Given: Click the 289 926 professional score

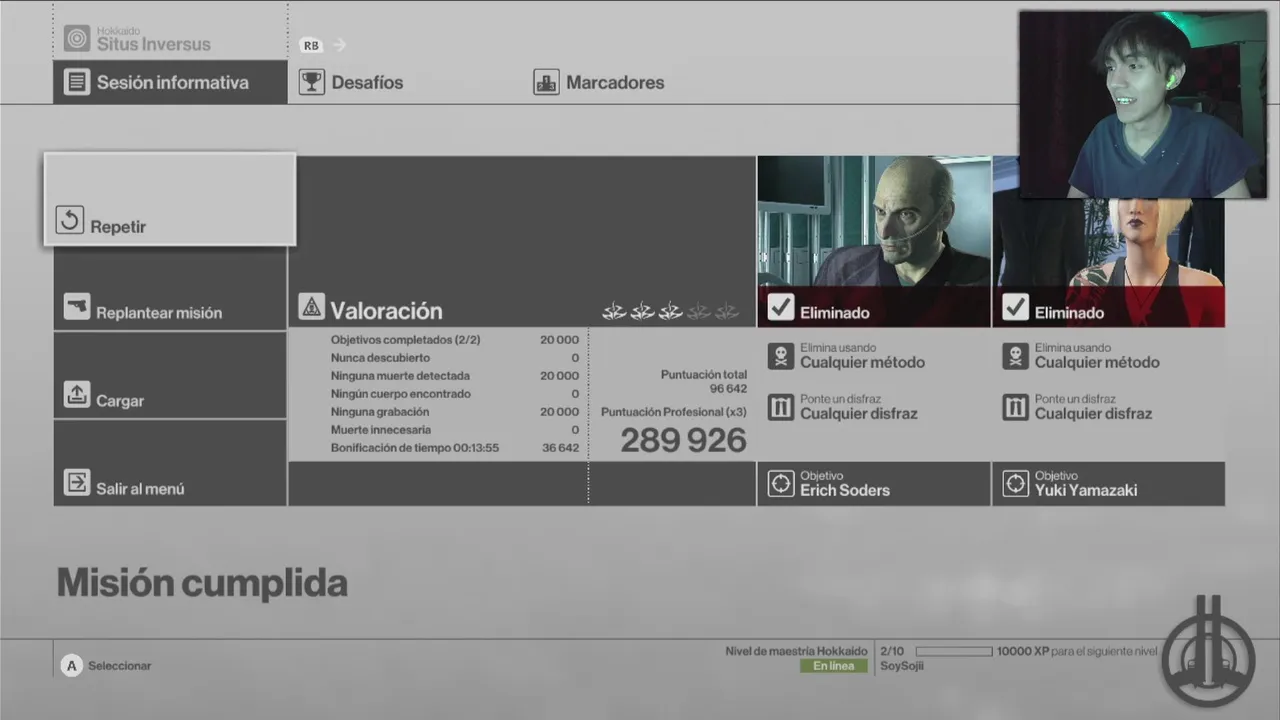Looking at the screenshot, I should click(683, 440).
